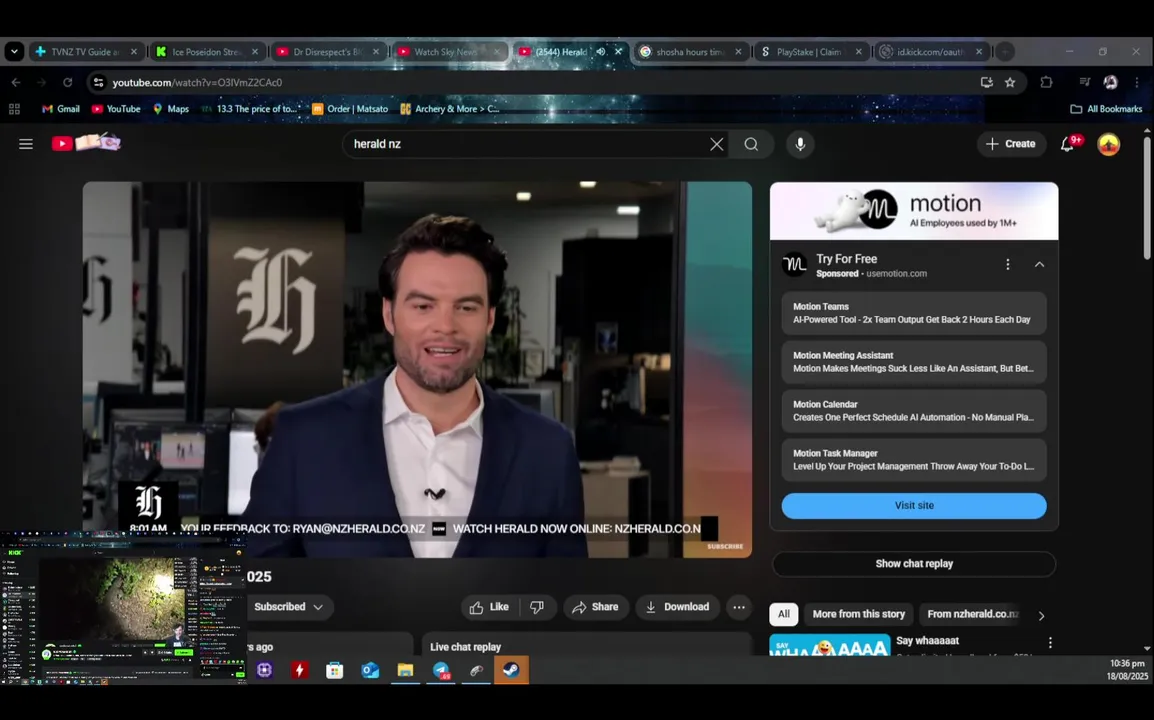Like the video
This screenshot has width=1154, height=720.
point(490,607)
